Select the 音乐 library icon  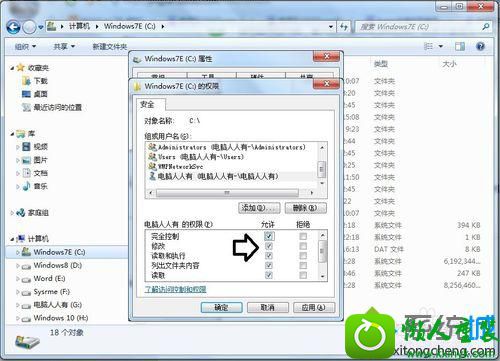click(x=26, y=186)
